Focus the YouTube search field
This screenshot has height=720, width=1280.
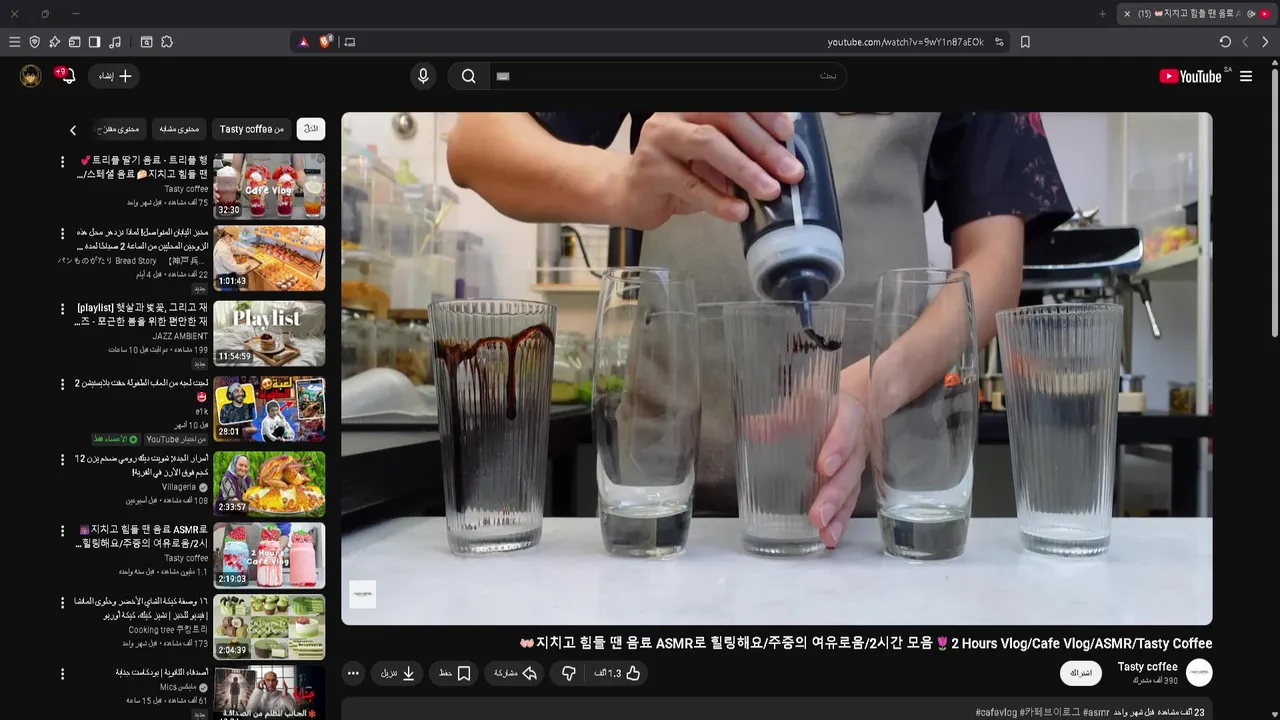(x=668, y=76)
